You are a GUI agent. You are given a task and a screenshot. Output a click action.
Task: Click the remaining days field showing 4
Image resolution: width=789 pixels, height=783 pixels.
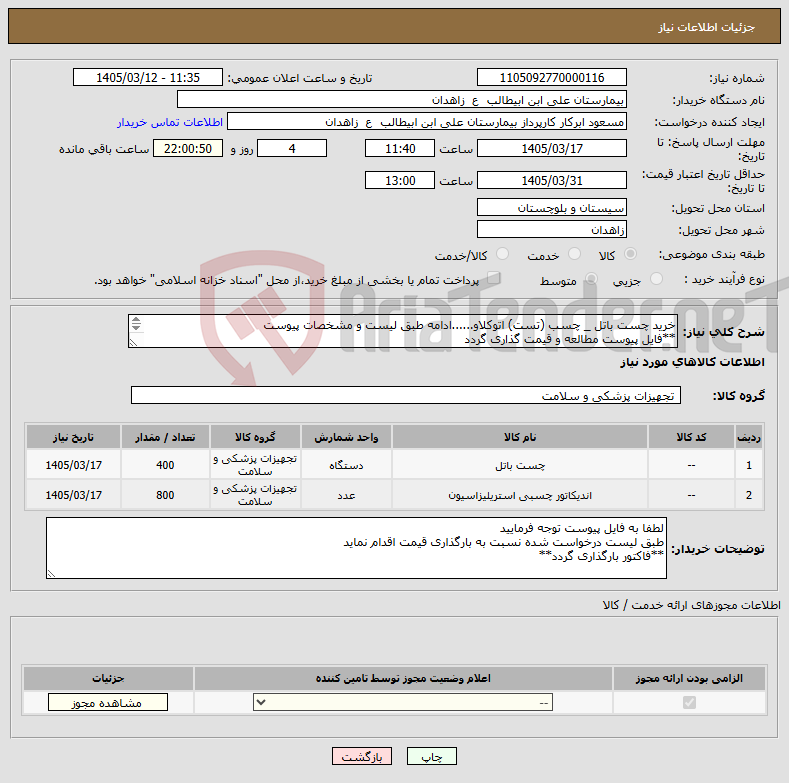292,148
